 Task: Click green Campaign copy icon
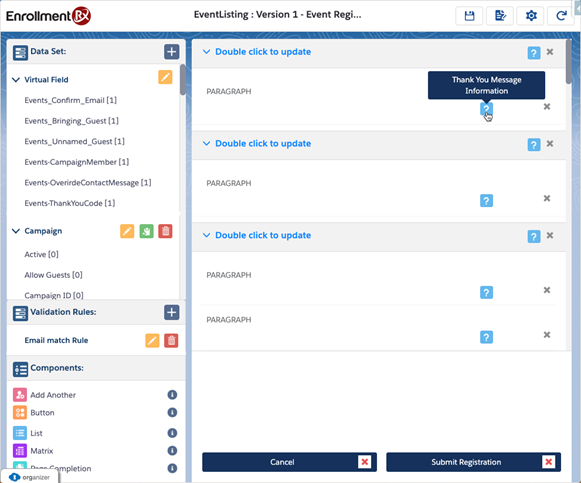click(146, 231)
